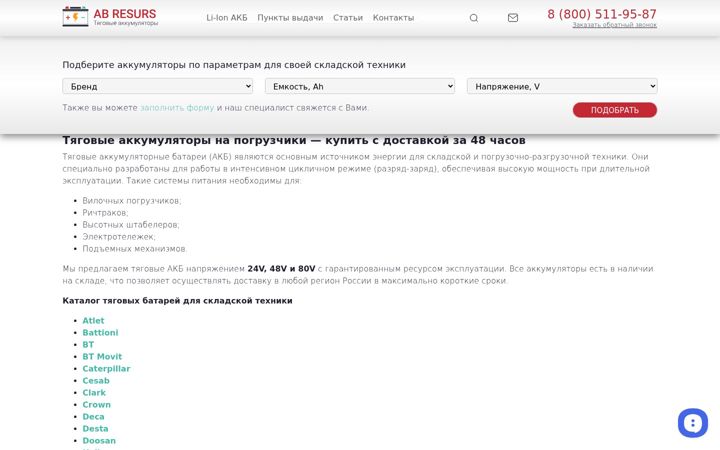Open the Контакты menu item
This screenshot has height=450, width=720.
click(x=394, y=17)
